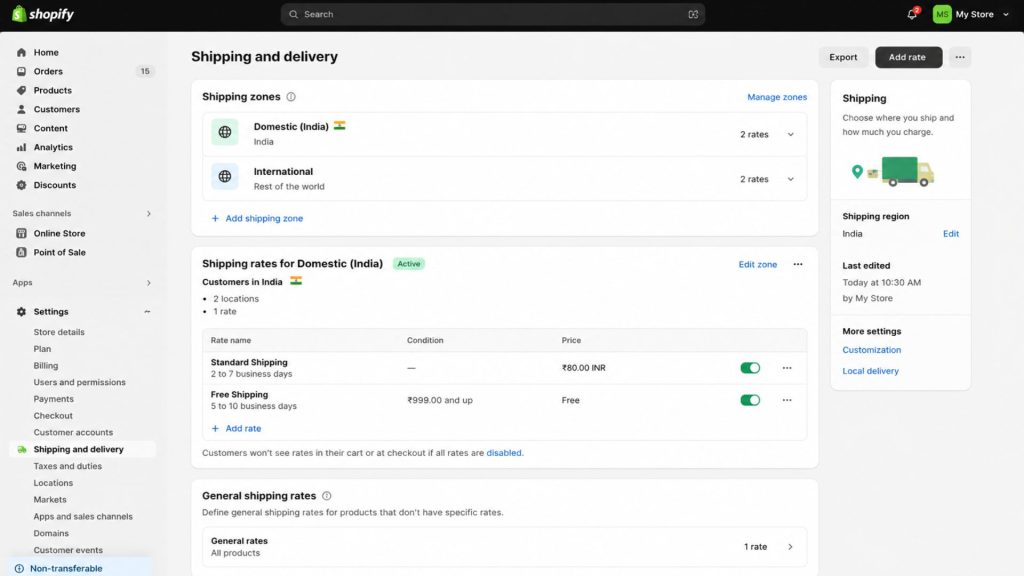Click the search scan icon in search bar
Image resolution: width=1024 pixels, height=576 pixels.
[693, 14]
